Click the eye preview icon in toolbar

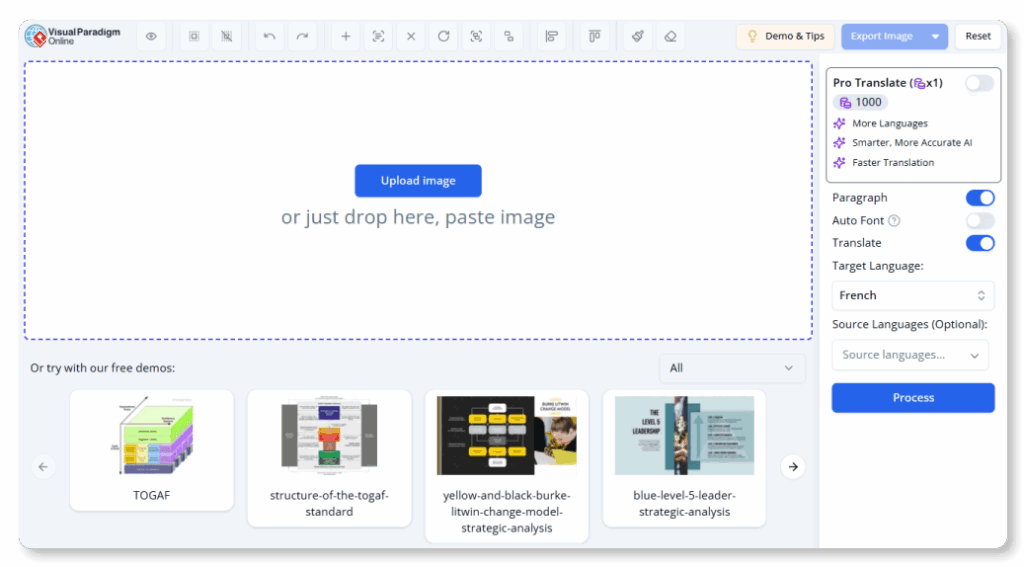click(151, 36)
